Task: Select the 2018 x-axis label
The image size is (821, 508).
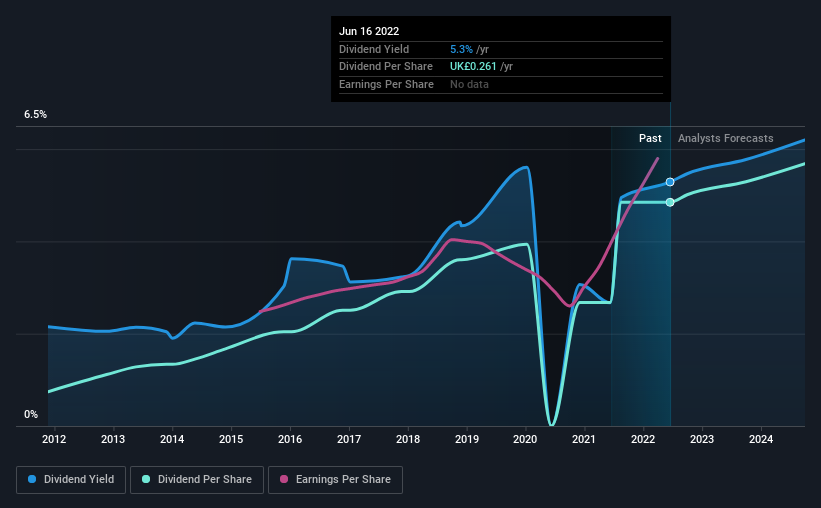Action: pos(408,439)
